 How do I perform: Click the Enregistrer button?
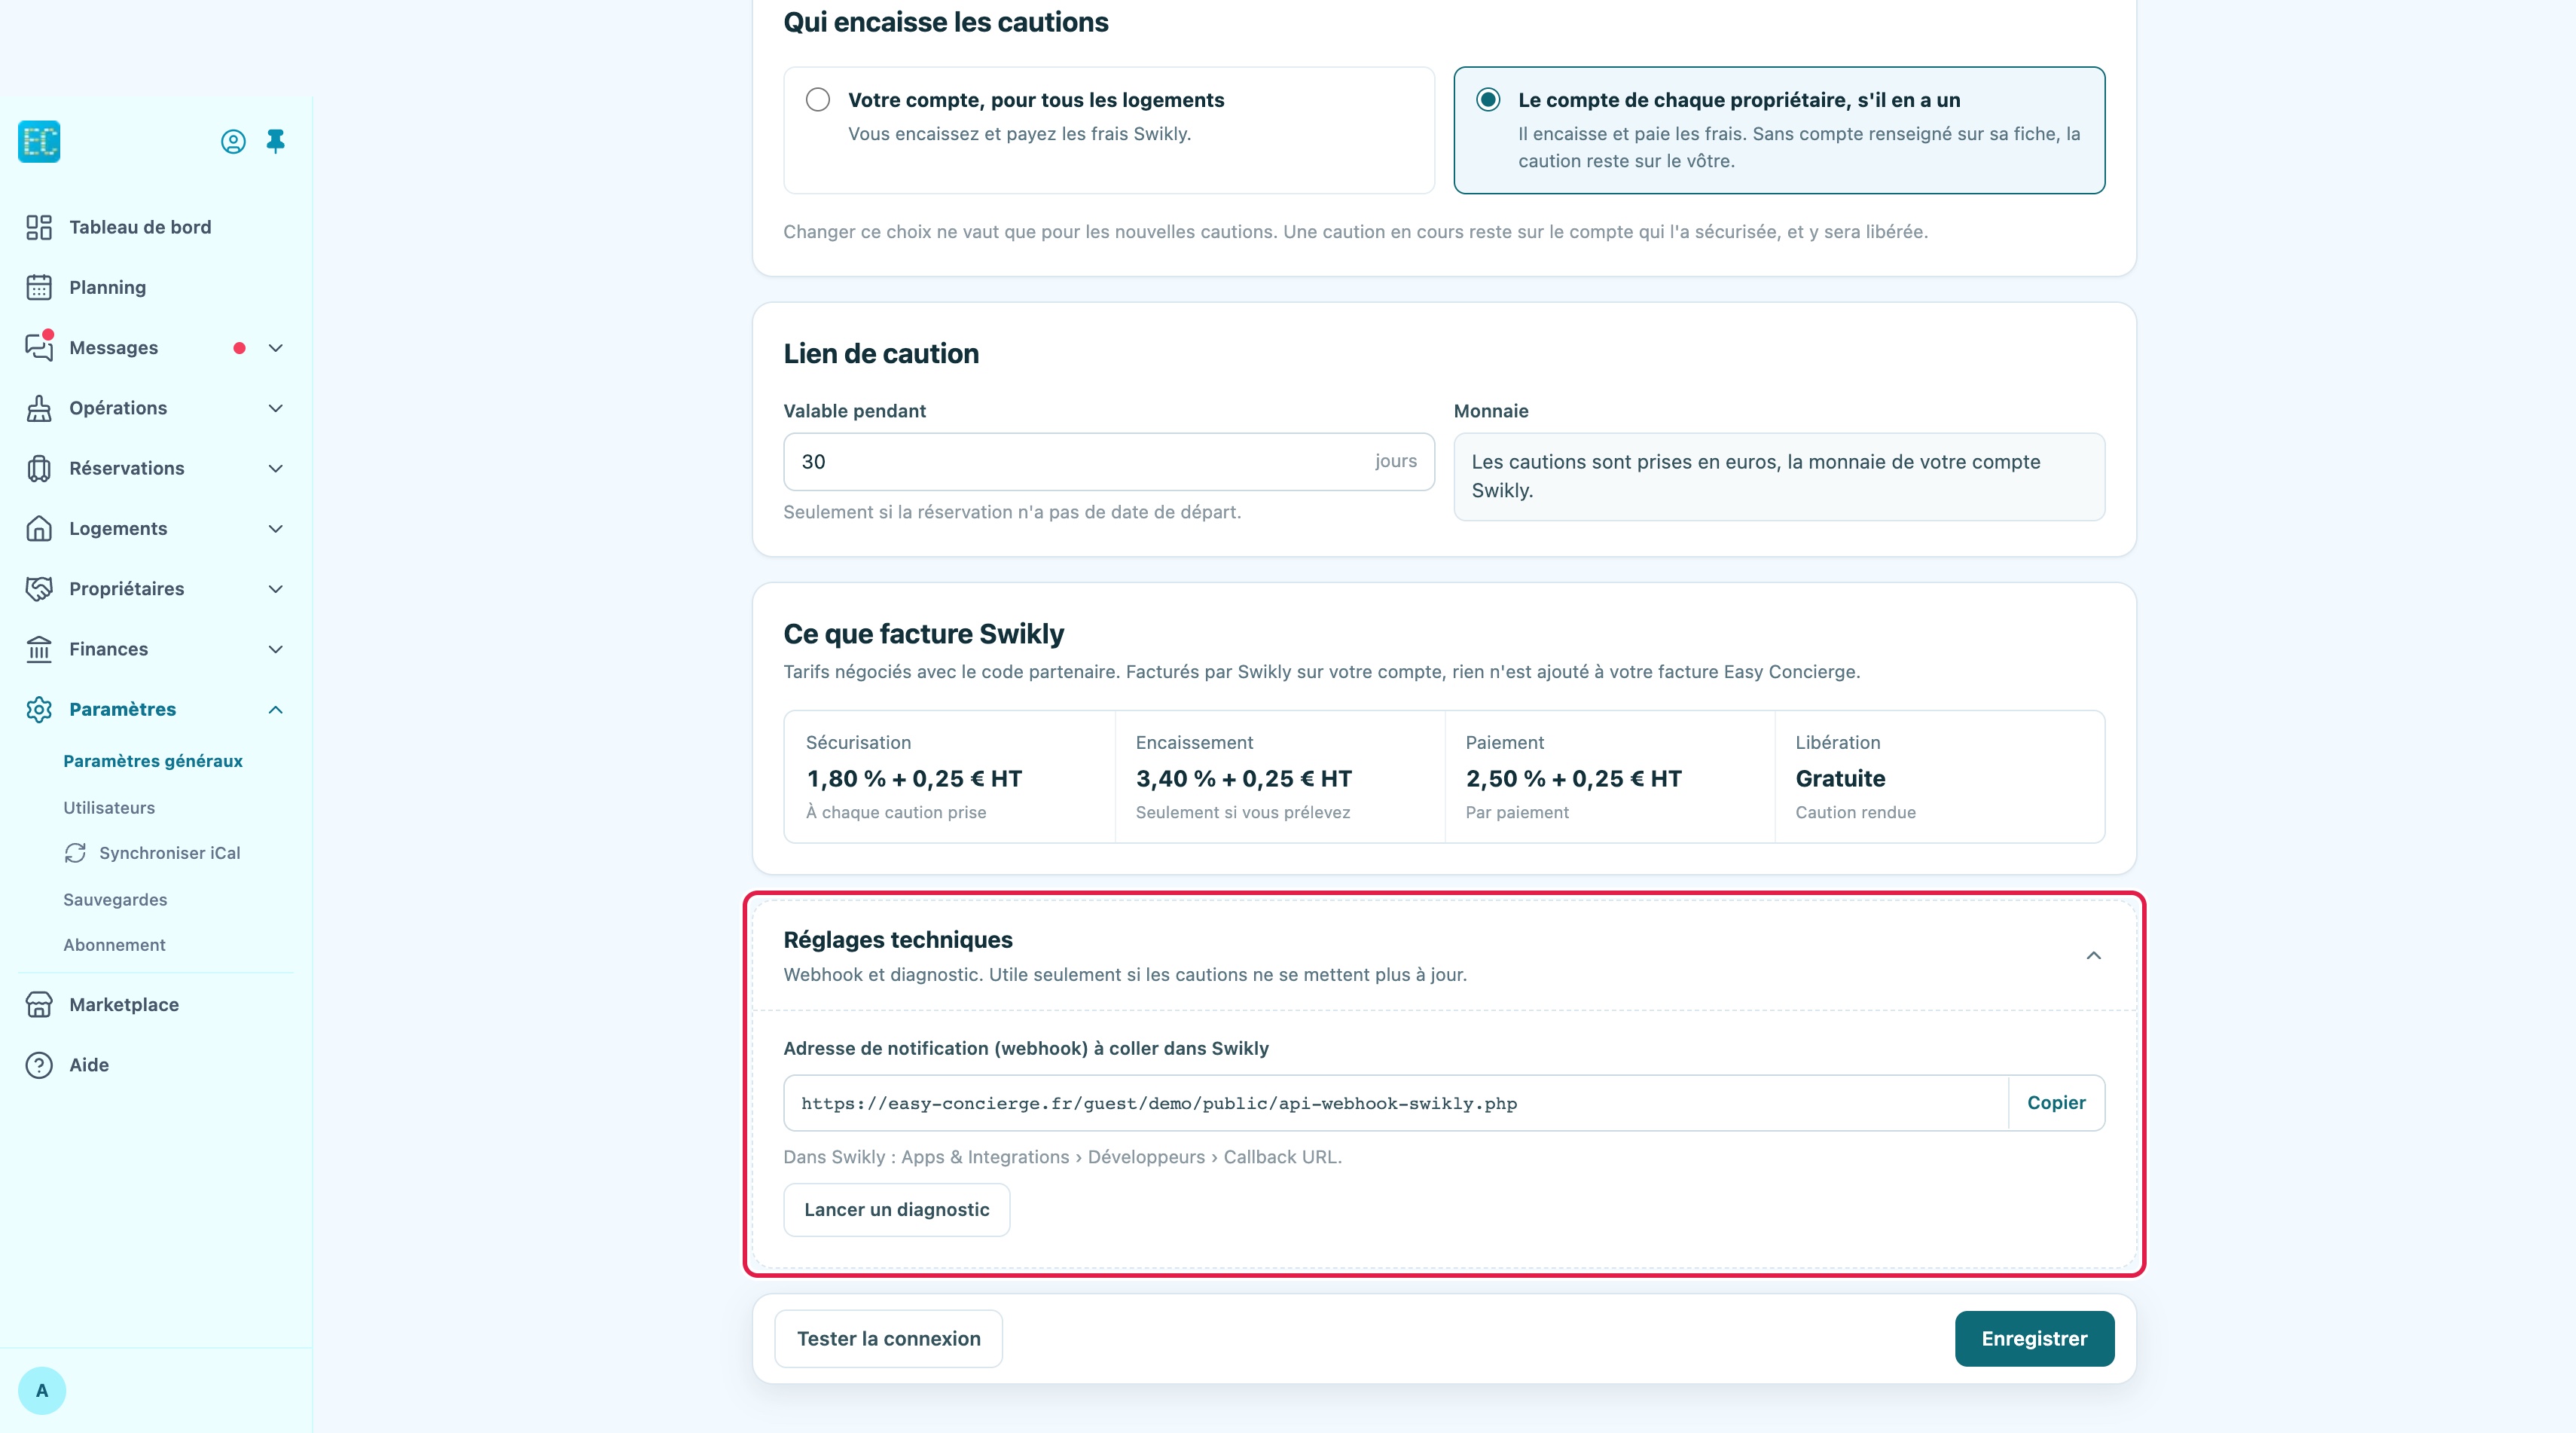click(x=2034, y=1339)
